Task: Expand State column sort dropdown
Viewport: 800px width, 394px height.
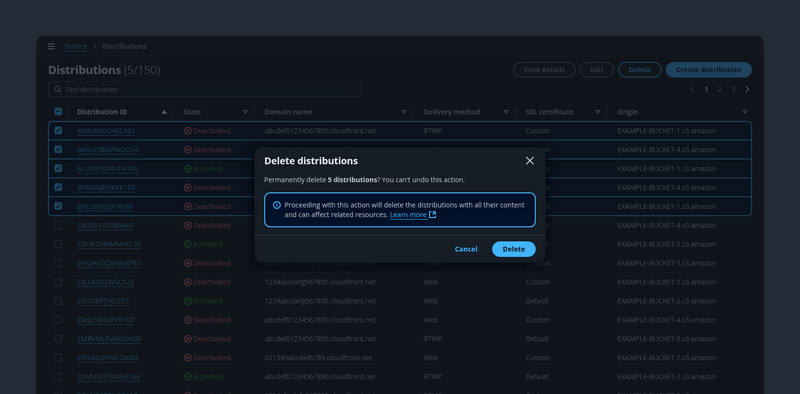Action: 245,112
